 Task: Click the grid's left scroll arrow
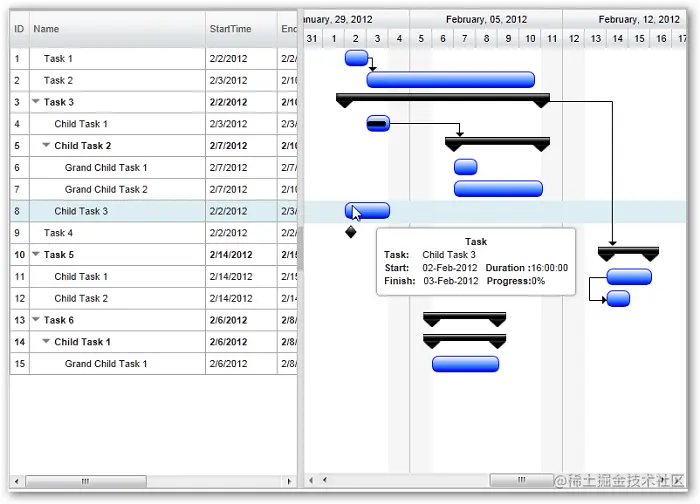point(17,481)
